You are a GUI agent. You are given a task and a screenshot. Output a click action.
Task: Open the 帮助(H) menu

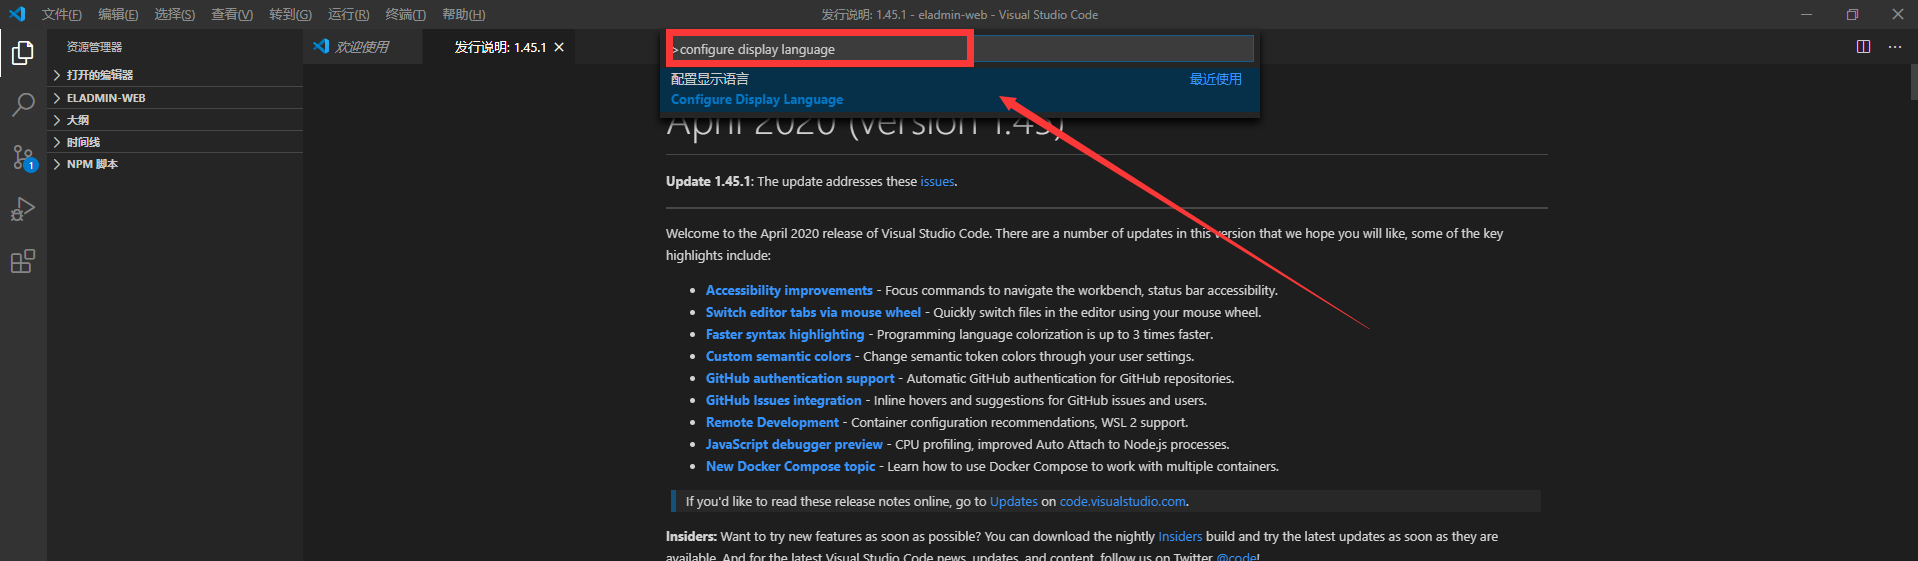coord(463,14)
